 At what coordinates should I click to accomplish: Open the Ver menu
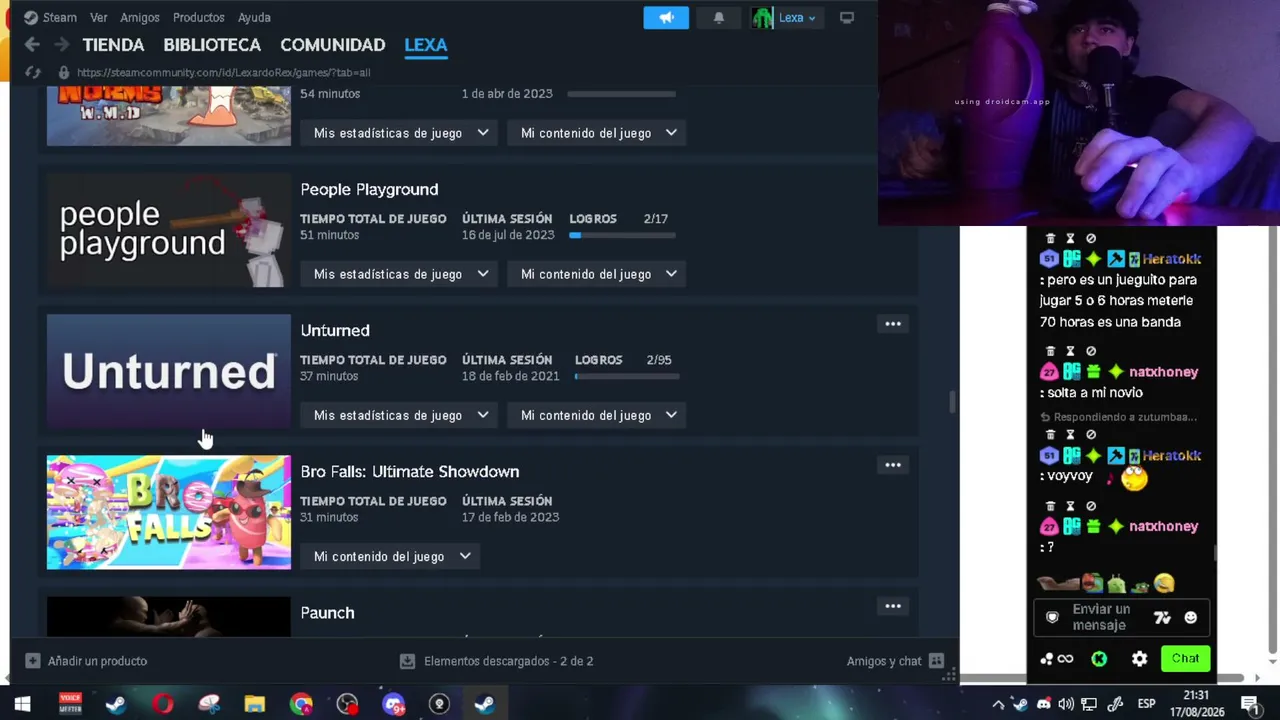click(x=98, y=17)
